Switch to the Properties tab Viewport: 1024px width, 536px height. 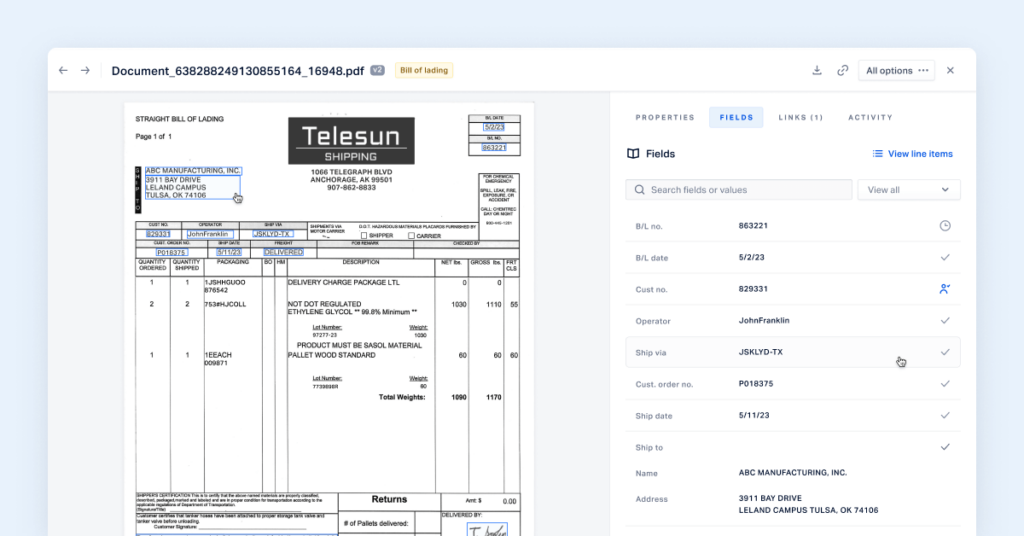tap(665, 118)
